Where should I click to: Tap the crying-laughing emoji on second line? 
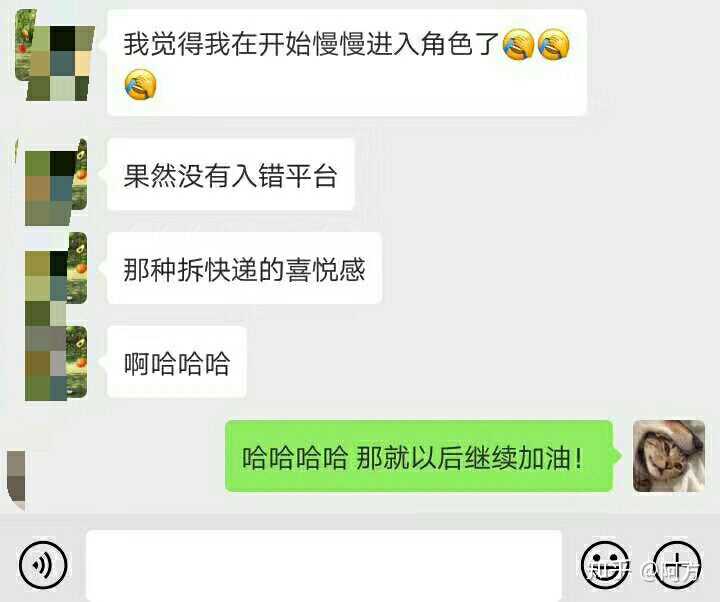(141, 84)
